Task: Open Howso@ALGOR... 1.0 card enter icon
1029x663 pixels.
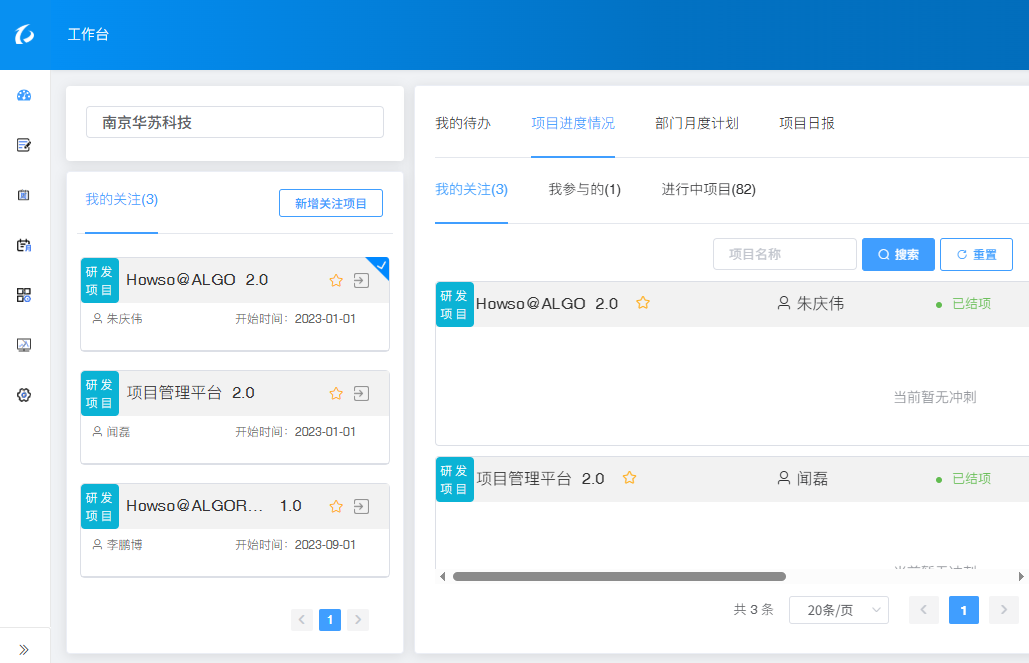Action: 361,506
